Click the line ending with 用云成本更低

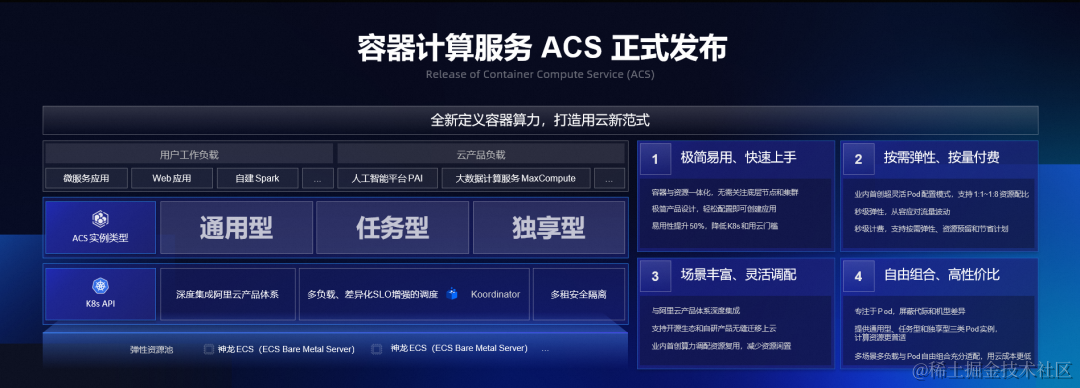[x=942, y=356]
